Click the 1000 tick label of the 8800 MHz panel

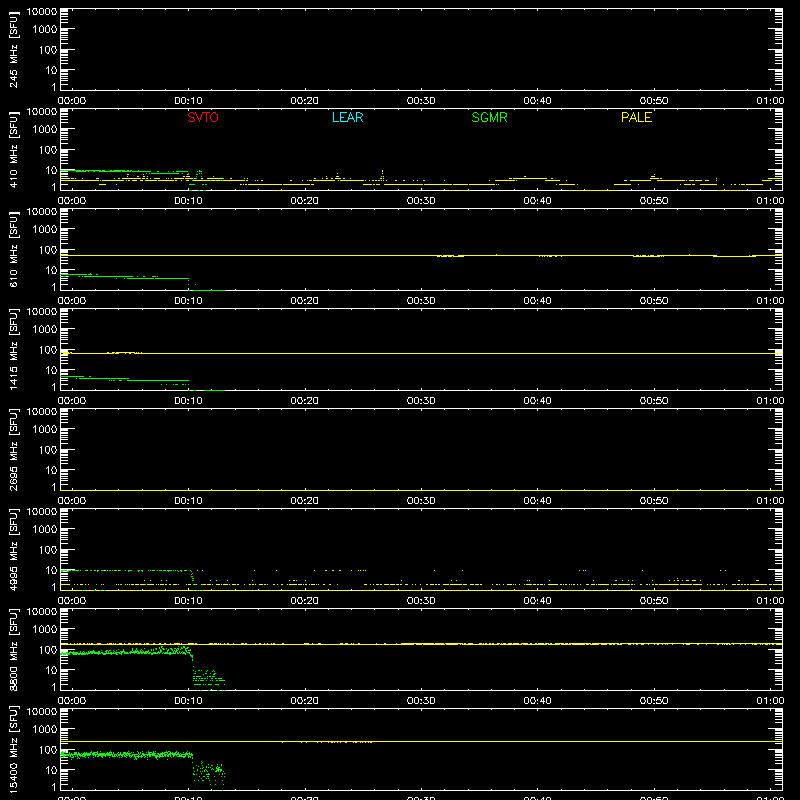click(45, 630)
